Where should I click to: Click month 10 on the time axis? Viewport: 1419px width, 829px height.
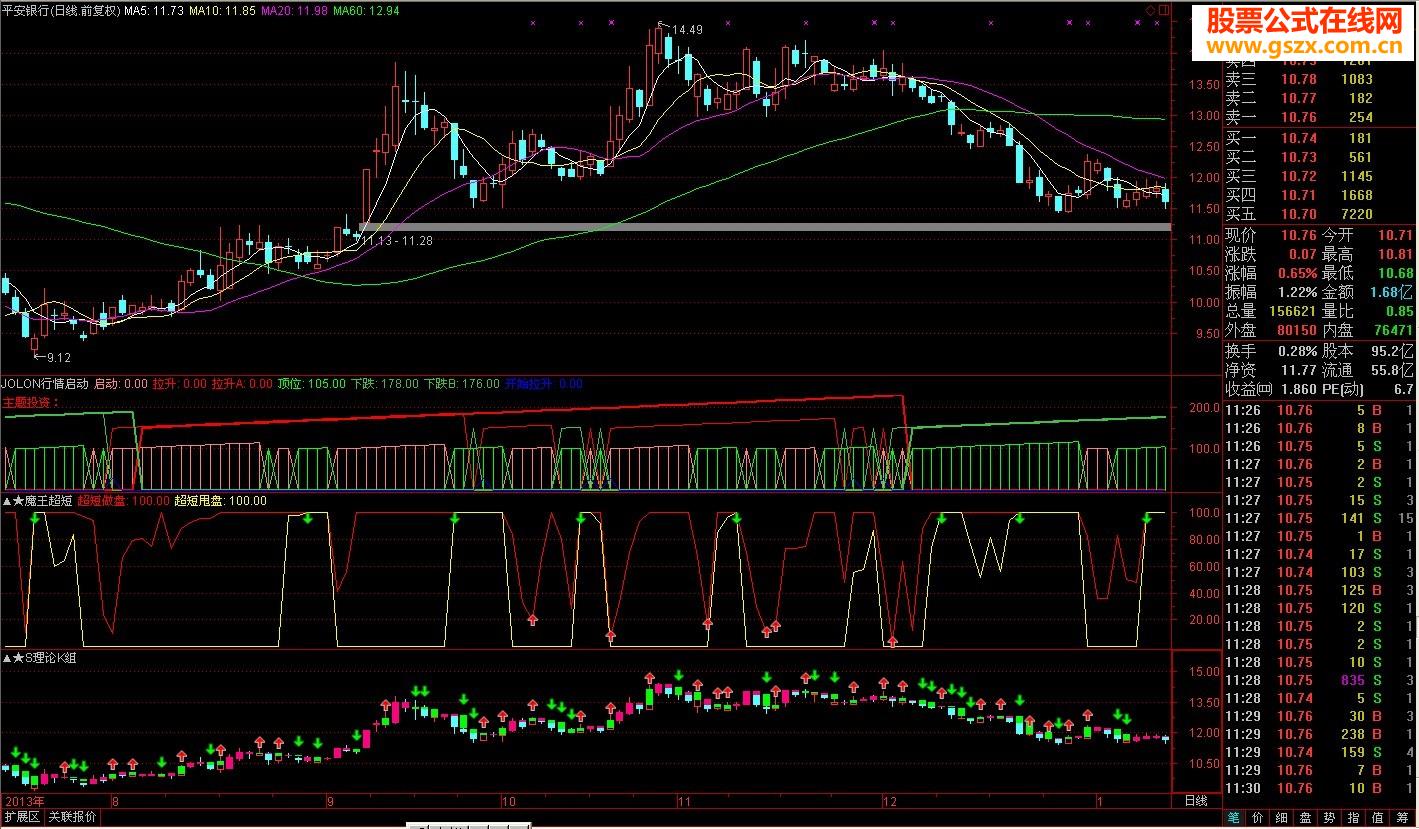coord(508,801)
